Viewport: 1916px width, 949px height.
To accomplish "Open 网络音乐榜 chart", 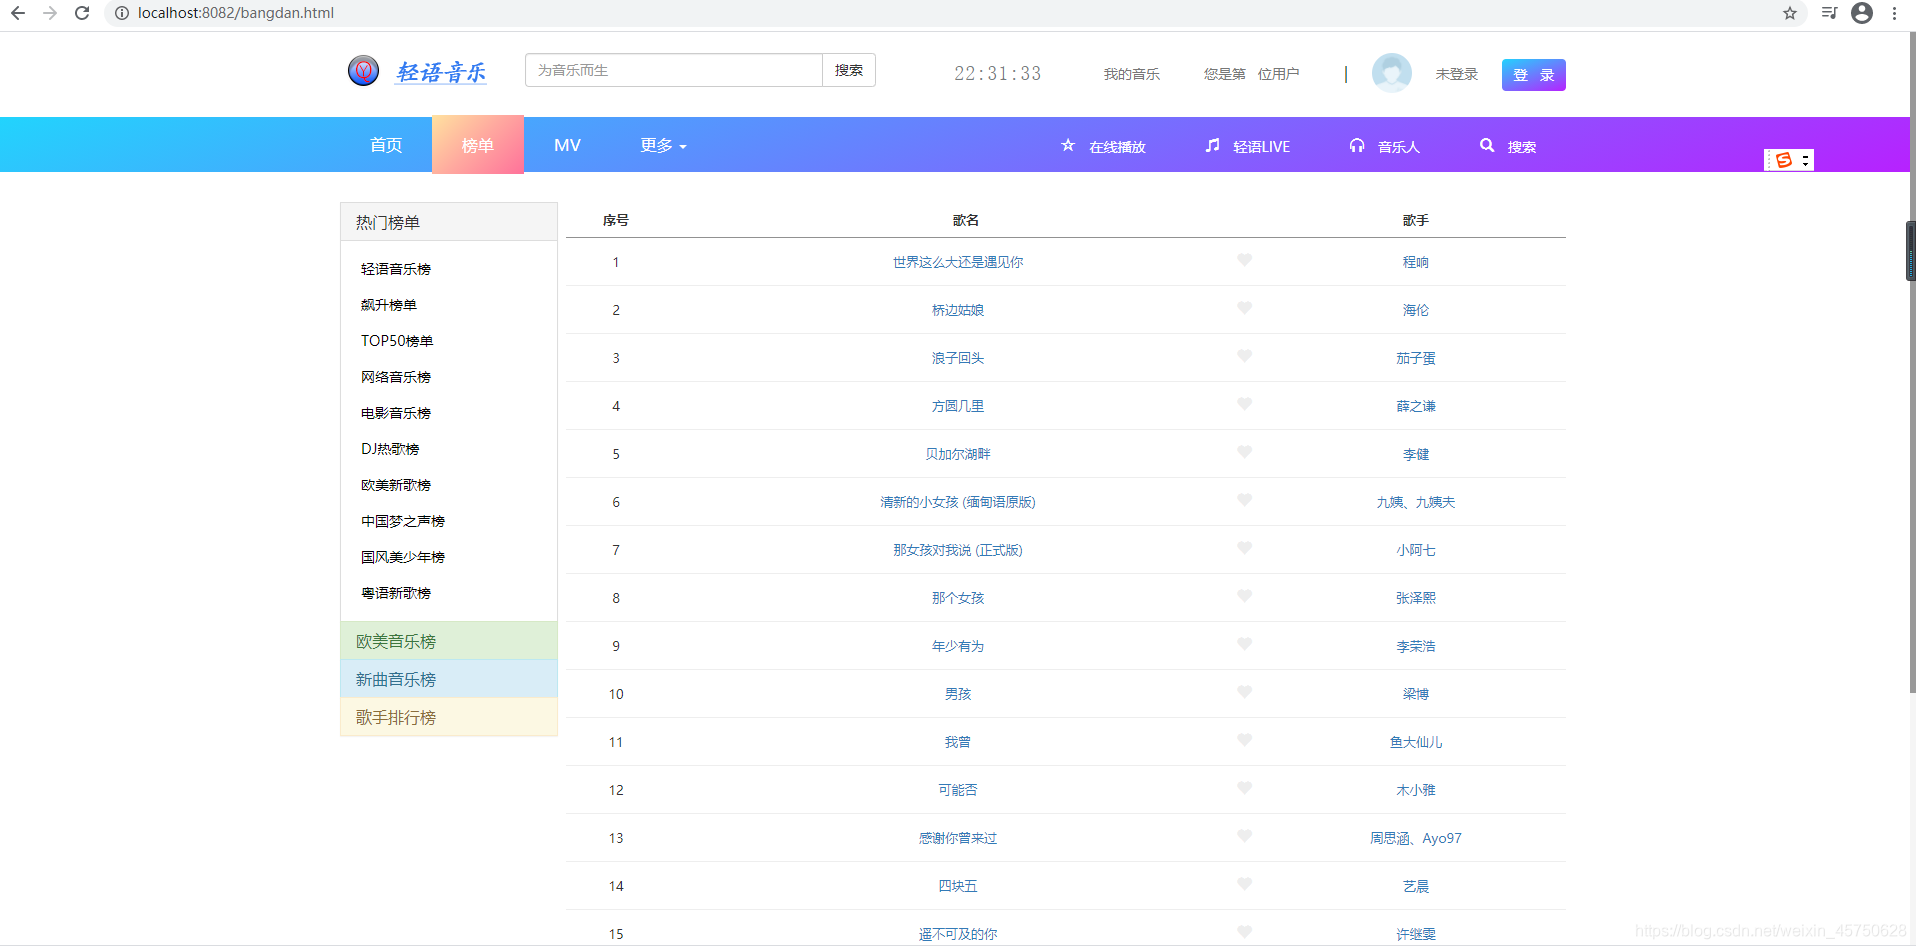I will click(x=396, y=377).
